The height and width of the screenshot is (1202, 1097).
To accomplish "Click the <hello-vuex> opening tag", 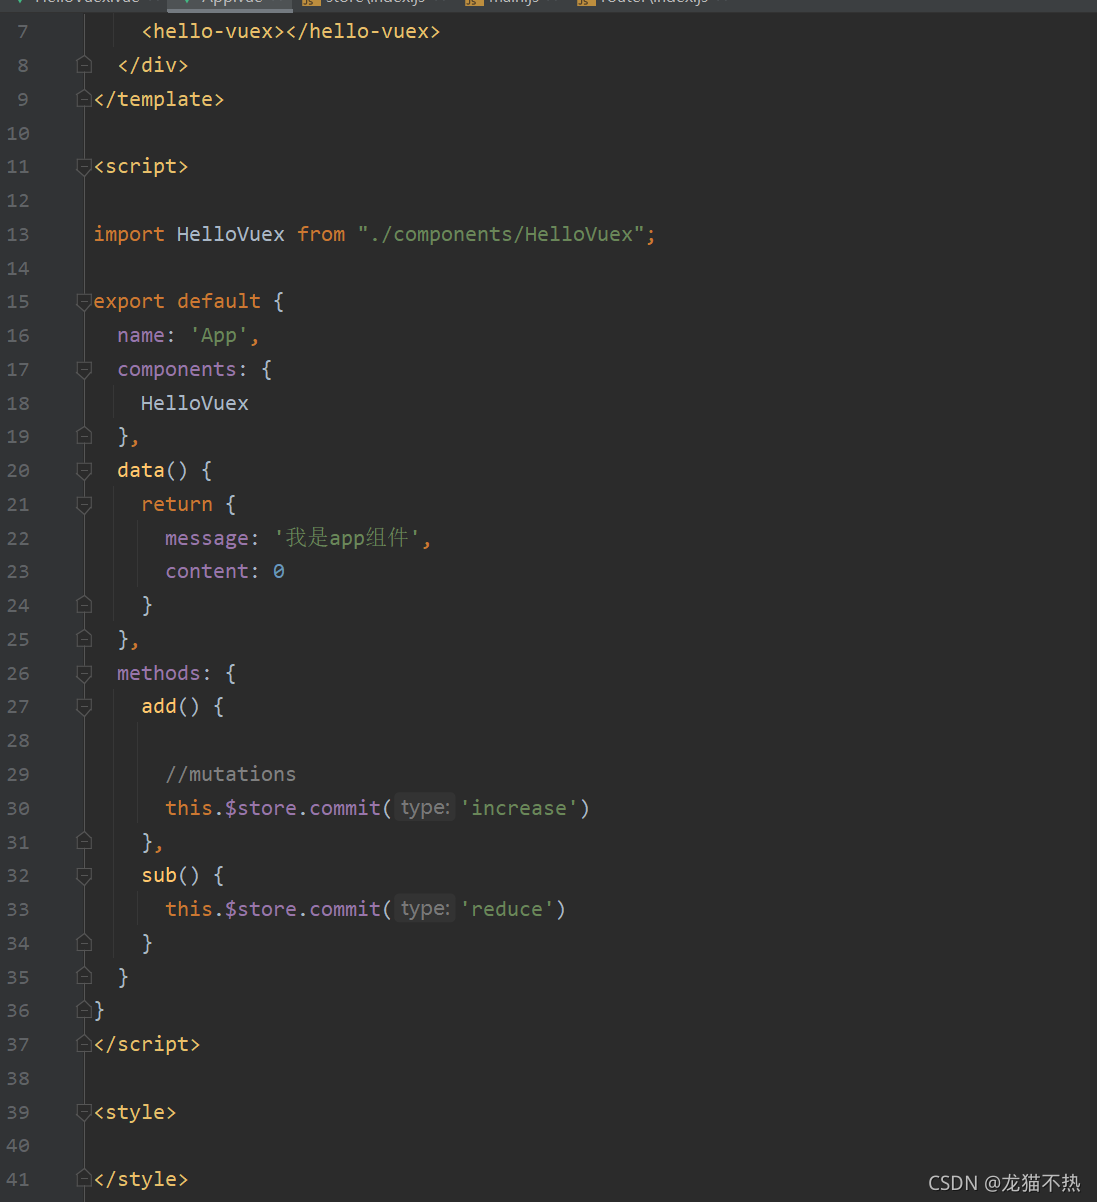I will click(213, 32).
